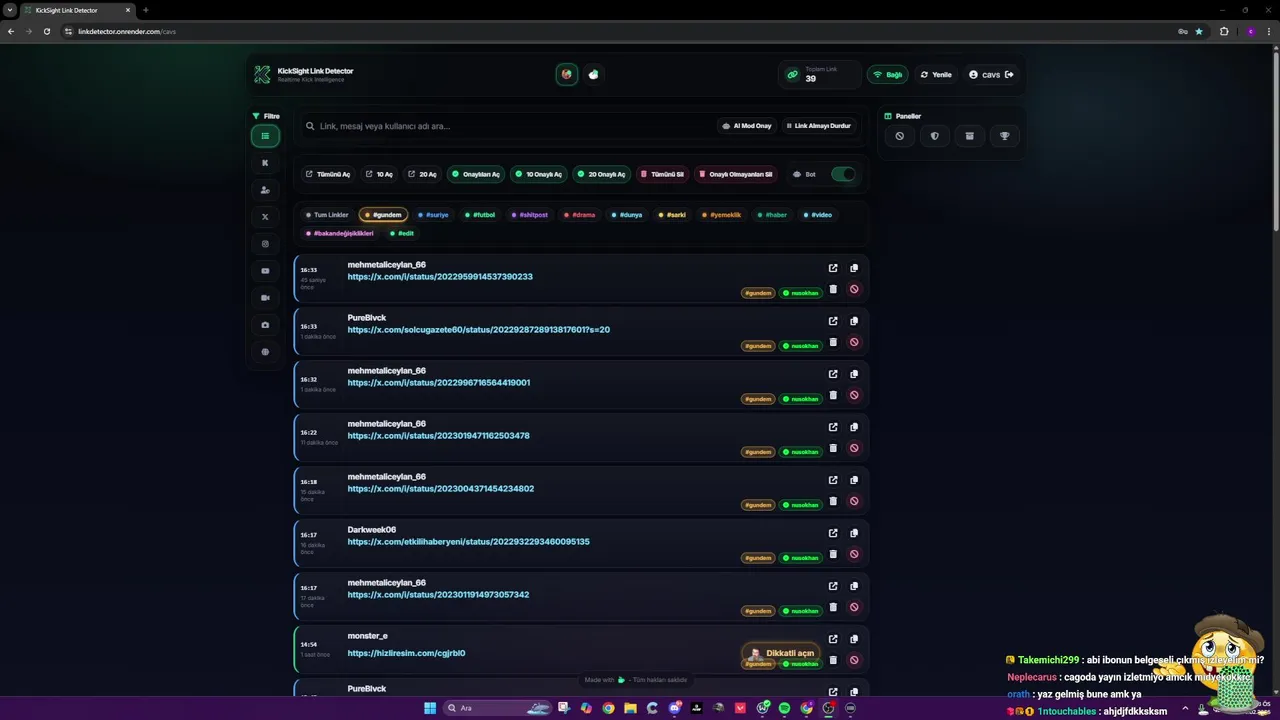Ban user monster_e via block icon
The height and width of the screenshot is (720, 1280).
click(x=854, y=660)
